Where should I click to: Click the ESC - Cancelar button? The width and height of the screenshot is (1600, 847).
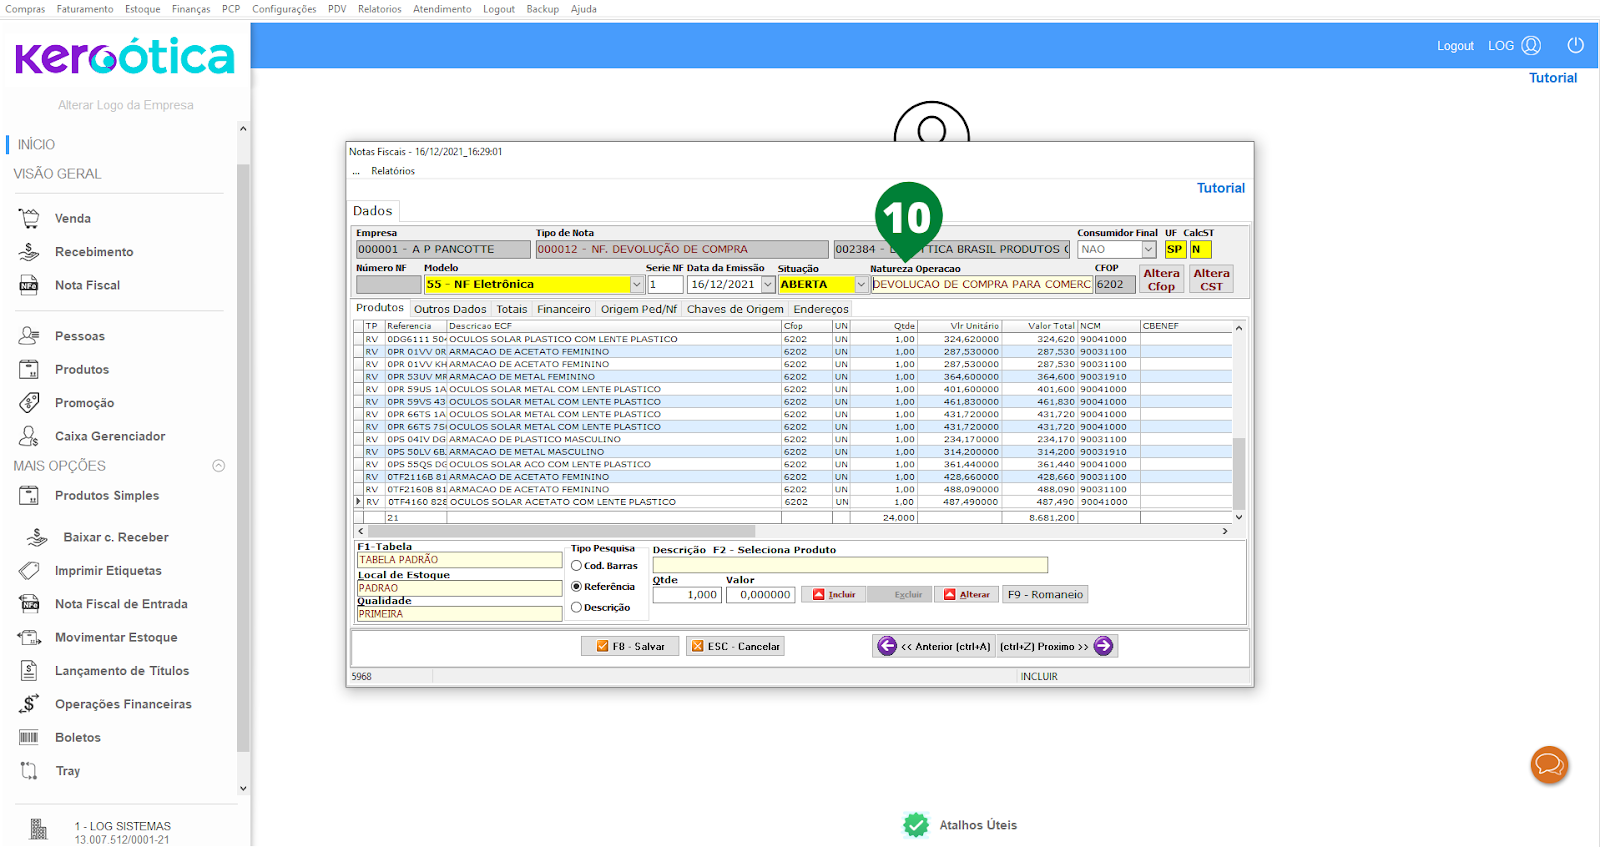[x=735, y=646]
